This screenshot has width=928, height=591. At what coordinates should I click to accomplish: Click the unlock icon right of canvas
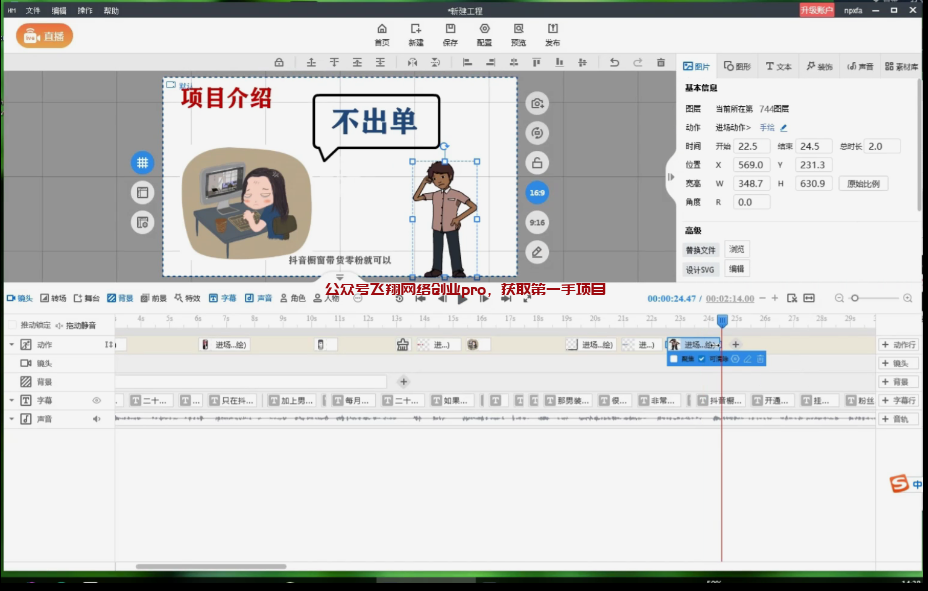click(x=537, y=163)
